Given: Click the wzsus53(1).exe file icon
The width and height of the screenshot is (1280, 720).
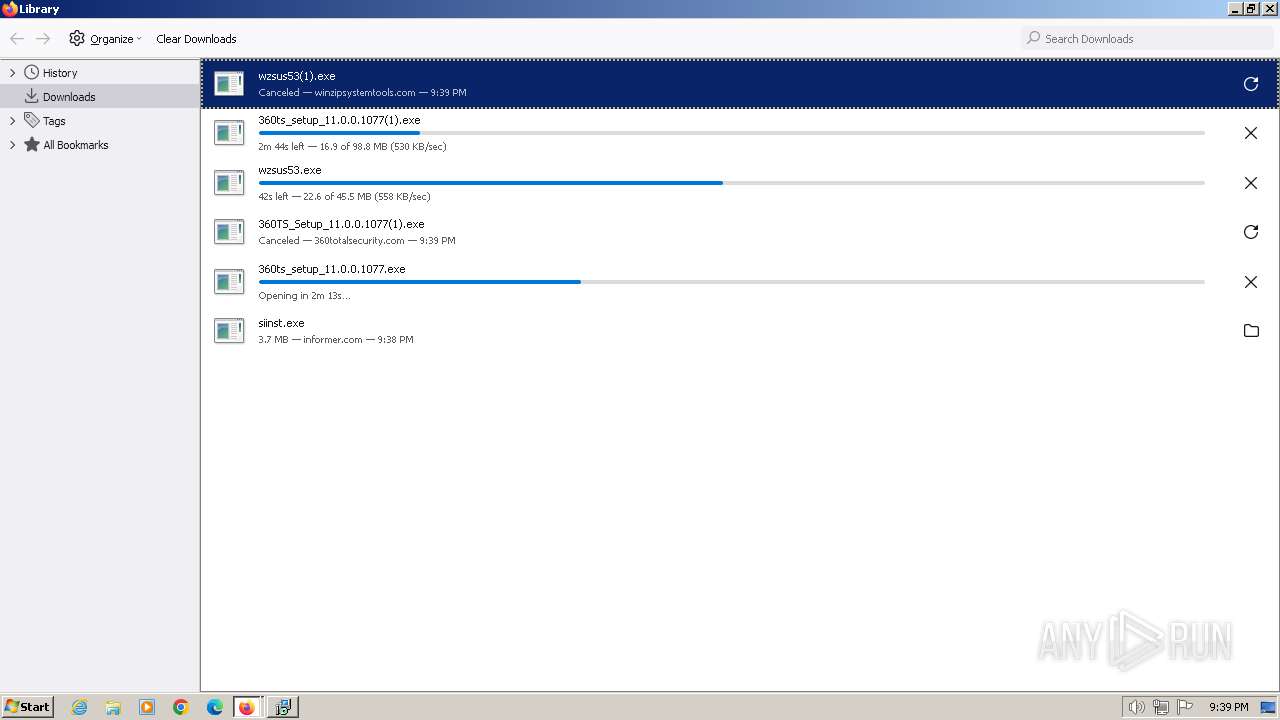Looking at the screenshot, I should coord(229,84).
